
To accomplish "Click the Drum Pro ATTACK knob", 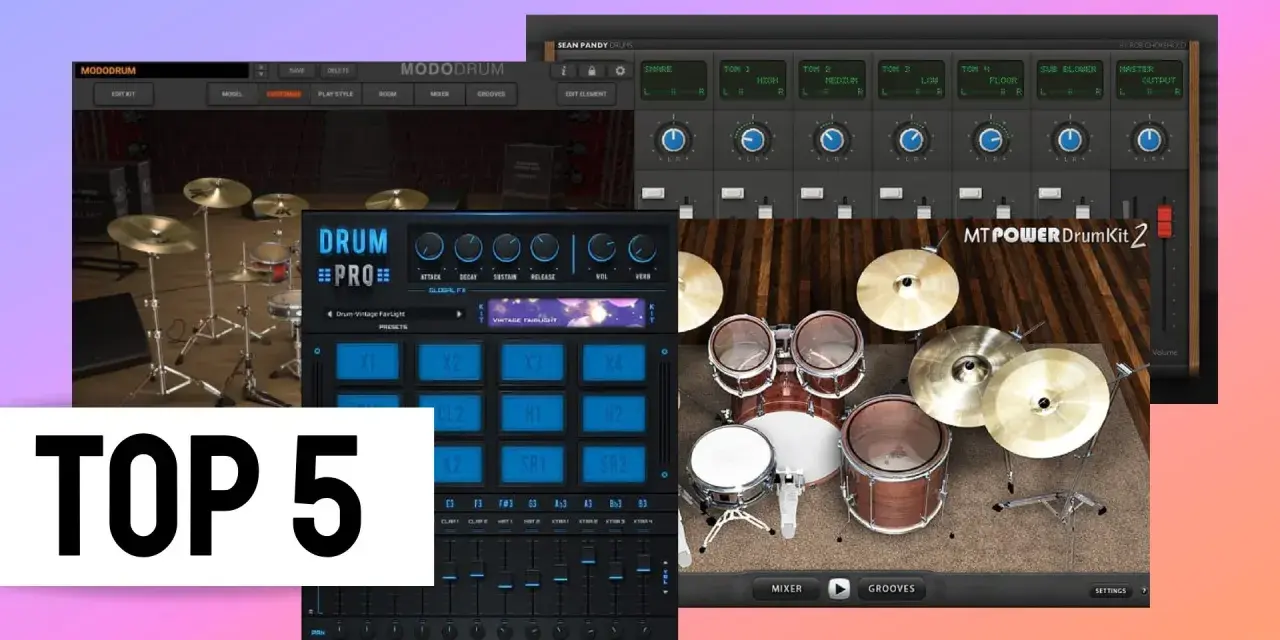I will click(x=430, y=247).
